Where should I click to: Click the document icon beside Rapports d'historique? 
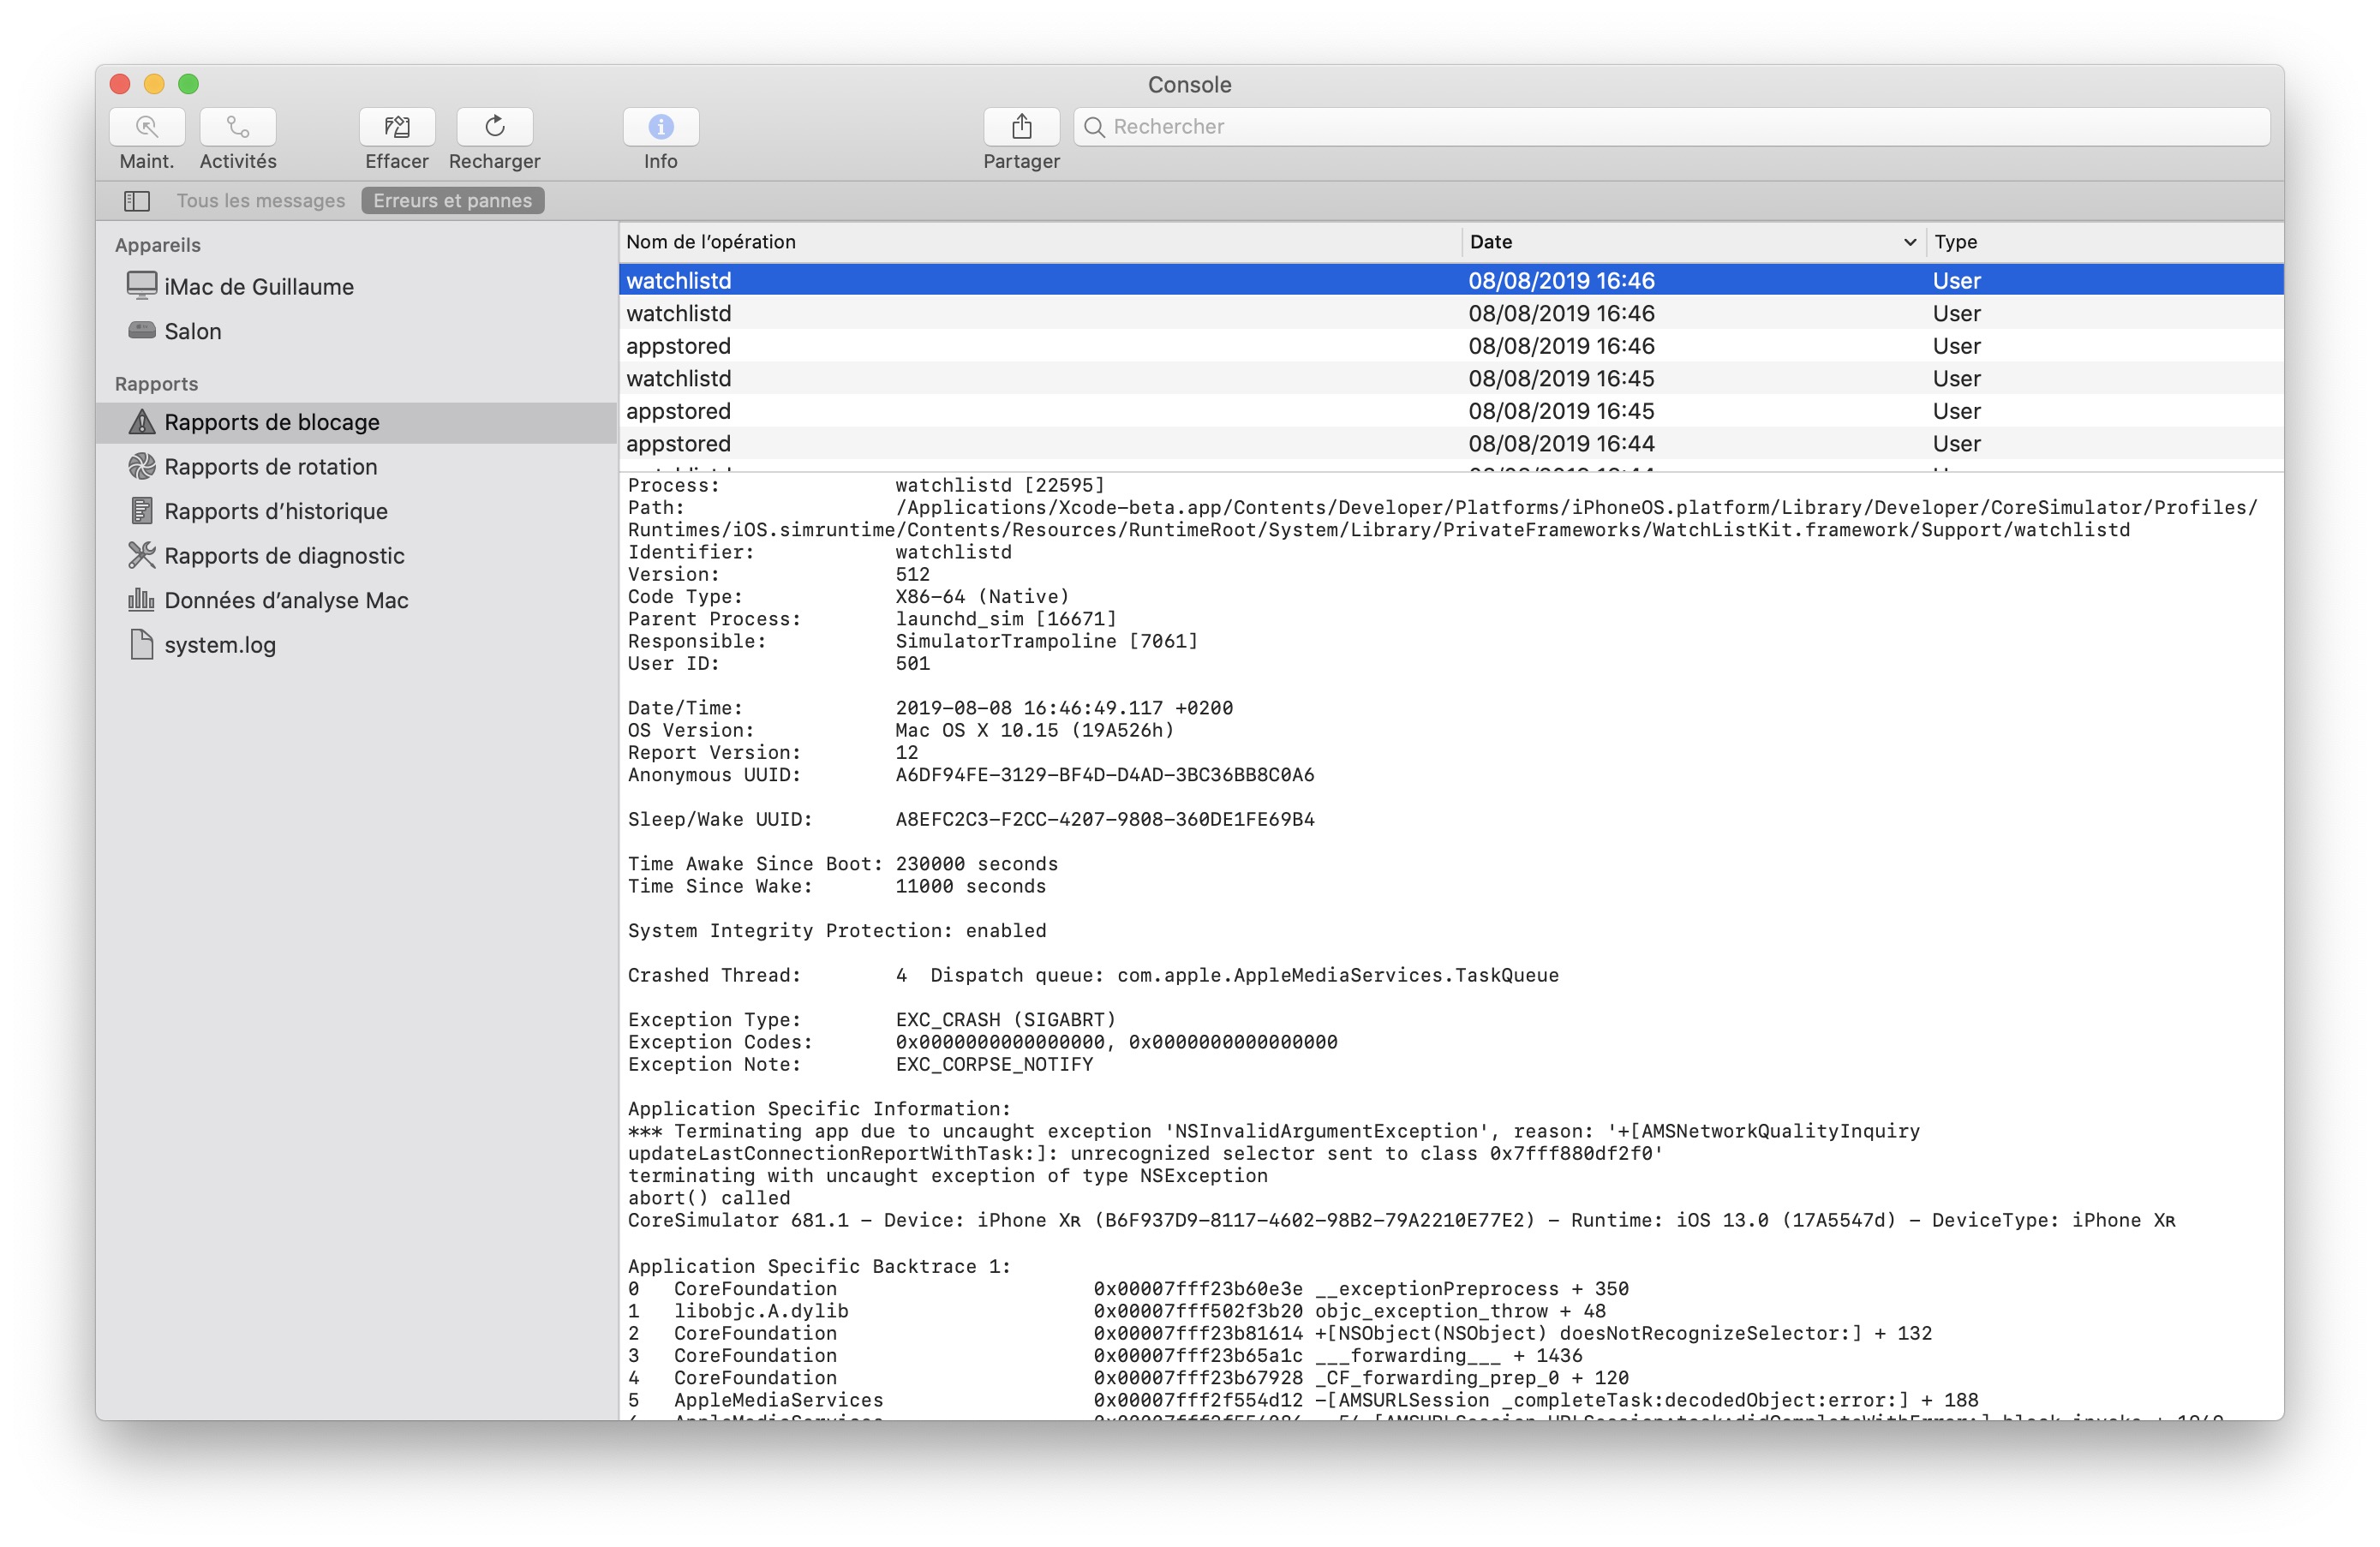click(x=142, y=511)
